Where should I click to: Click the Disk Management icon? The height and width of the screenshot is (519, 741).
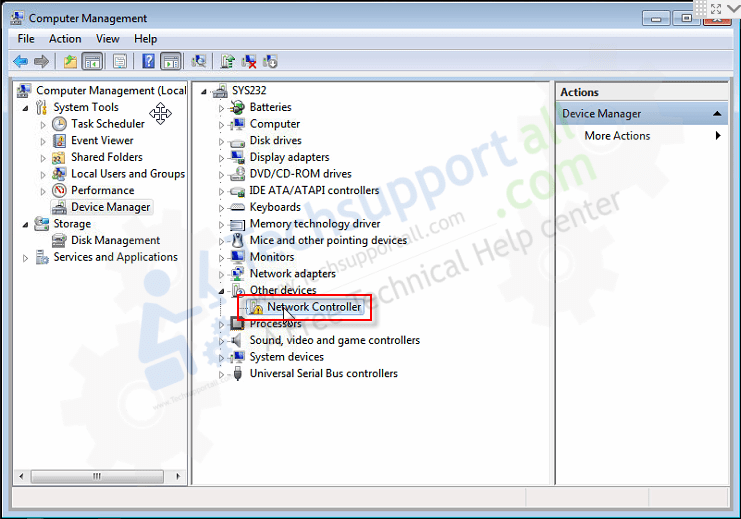(59, 240)
